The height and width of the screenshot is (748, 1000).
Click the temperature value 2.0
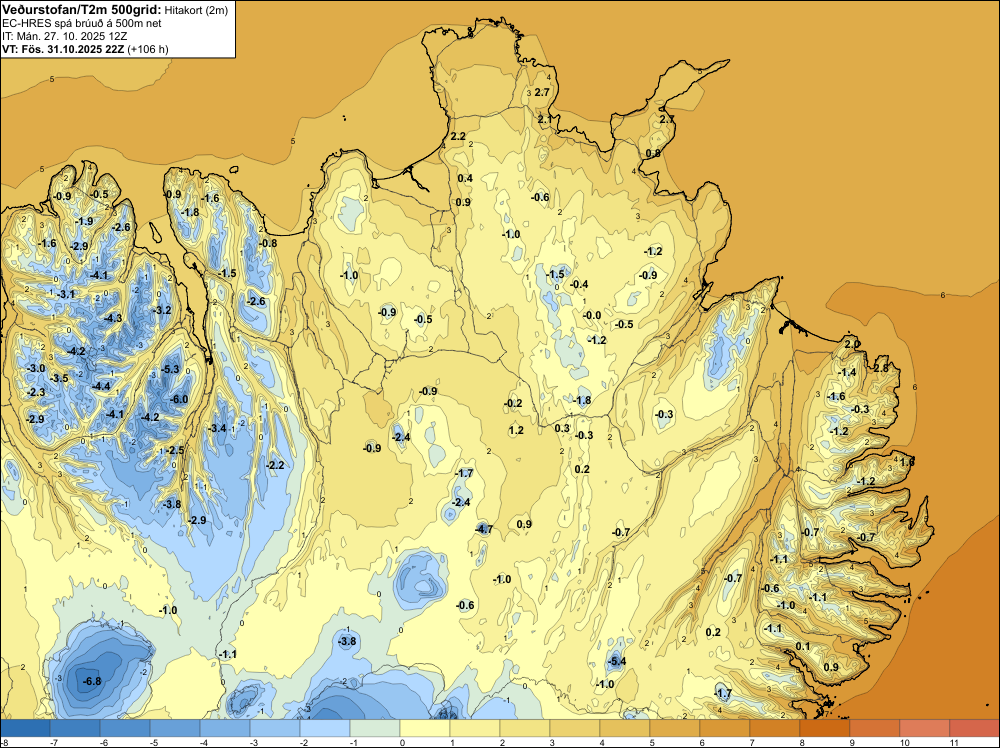coord(852,344)
